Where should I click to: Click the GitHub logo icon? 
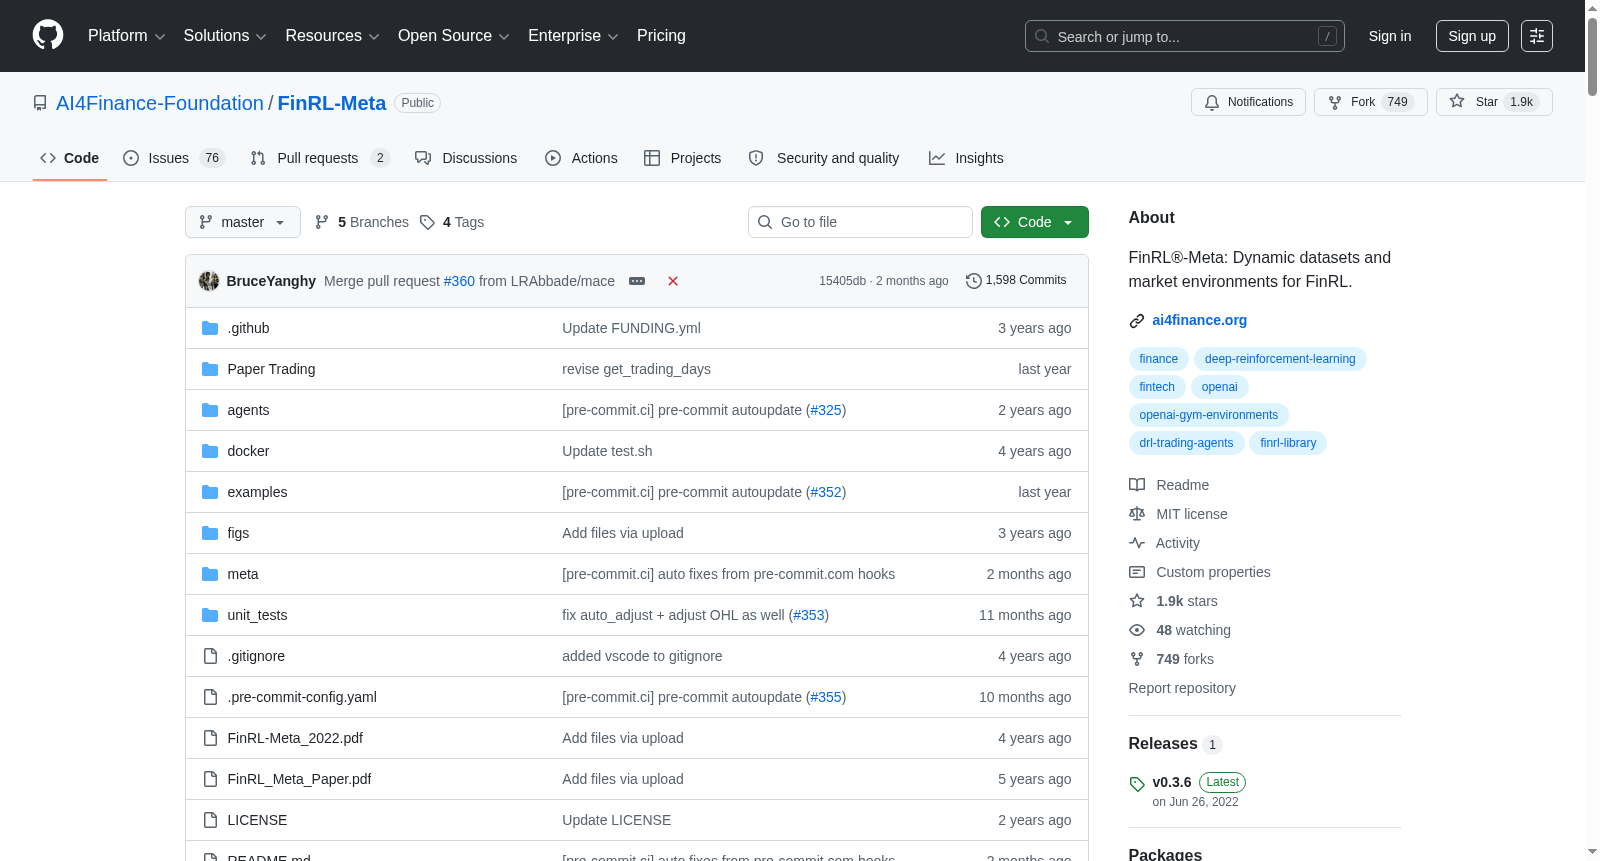48,36
